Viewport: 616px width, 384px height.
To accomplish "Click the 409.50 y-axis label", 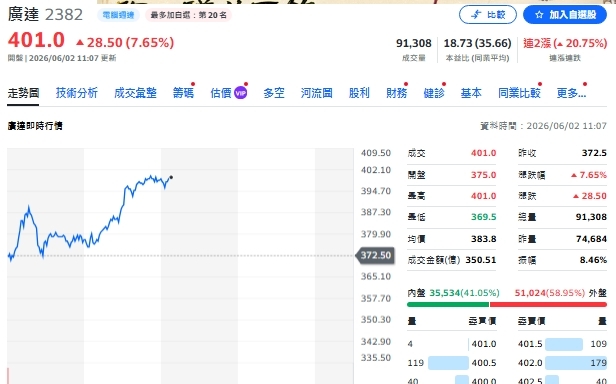I will (x=376, y=153).
